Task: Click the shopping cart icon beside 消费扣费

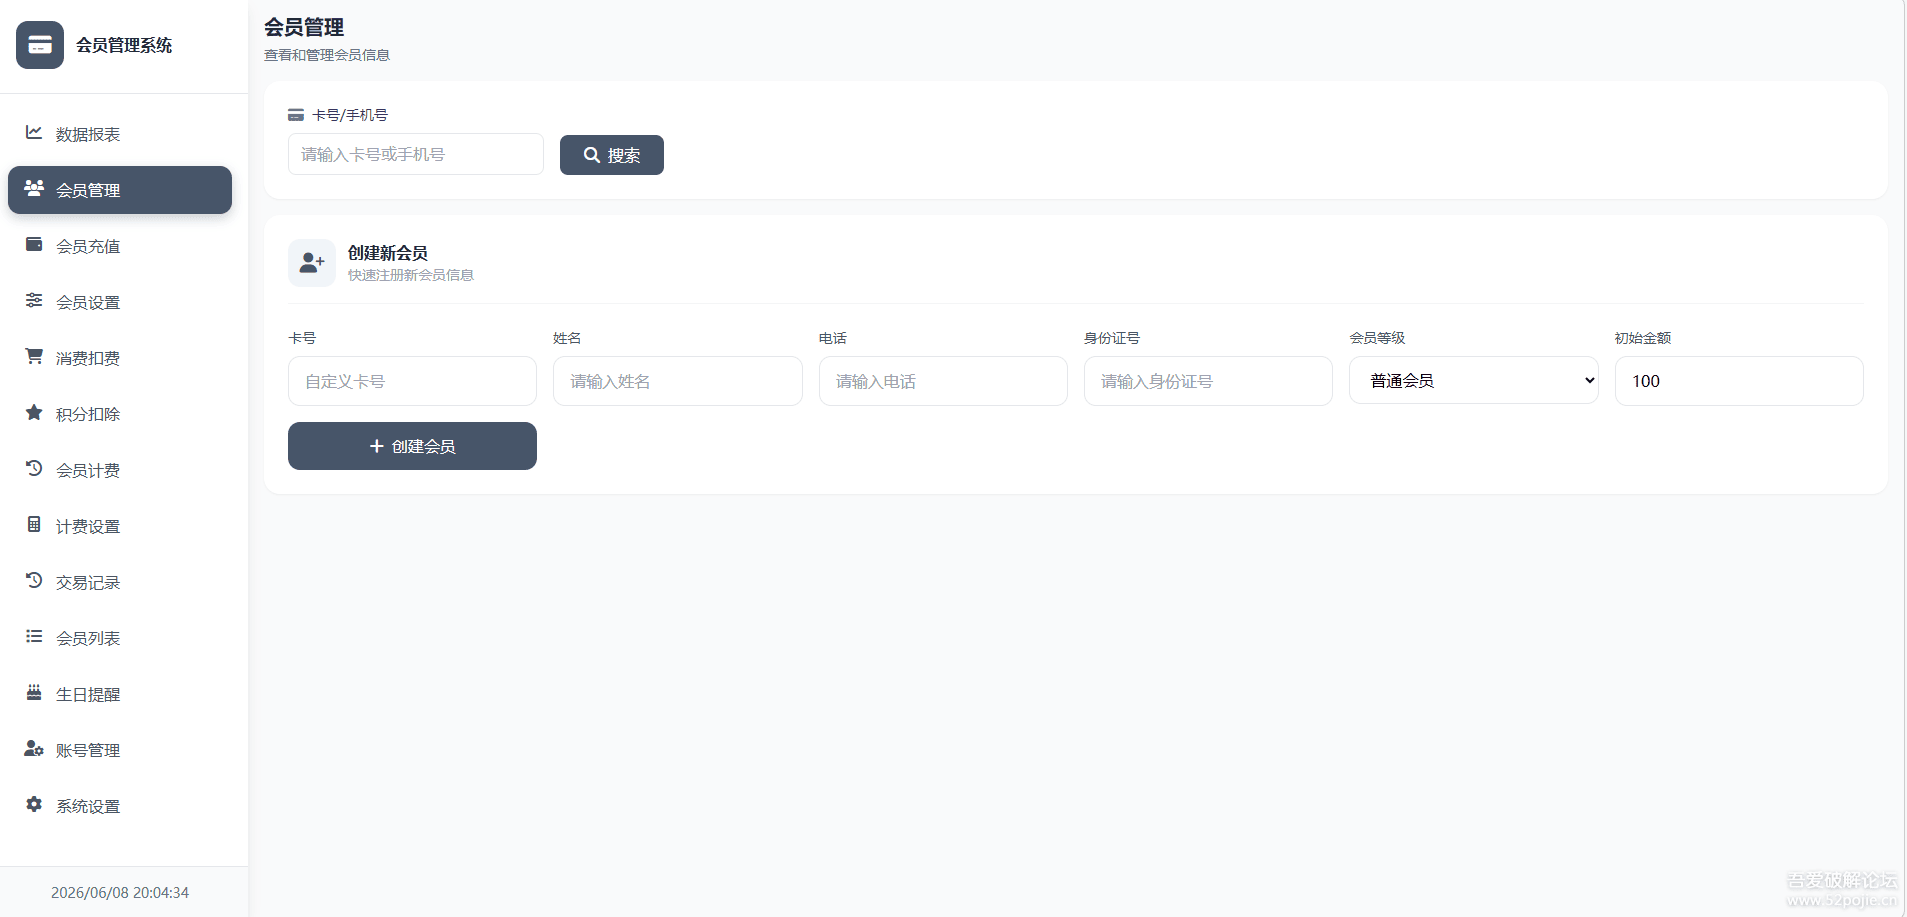Action: [34, 356]
